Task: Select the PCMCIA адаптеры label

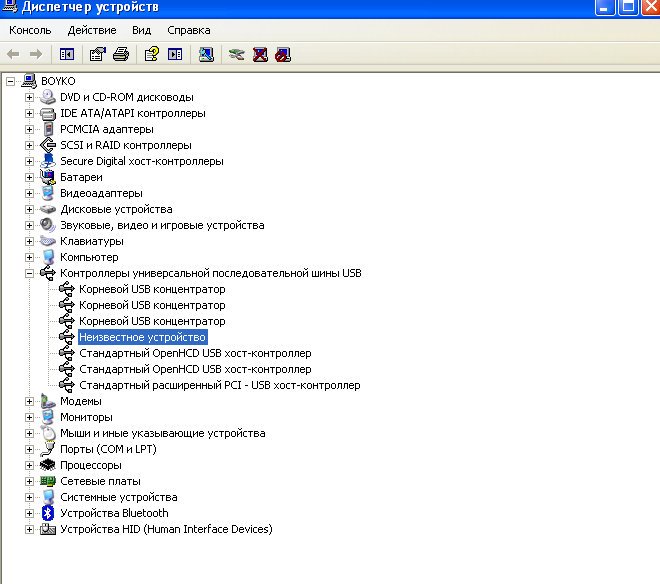Action: pos(106,129)
